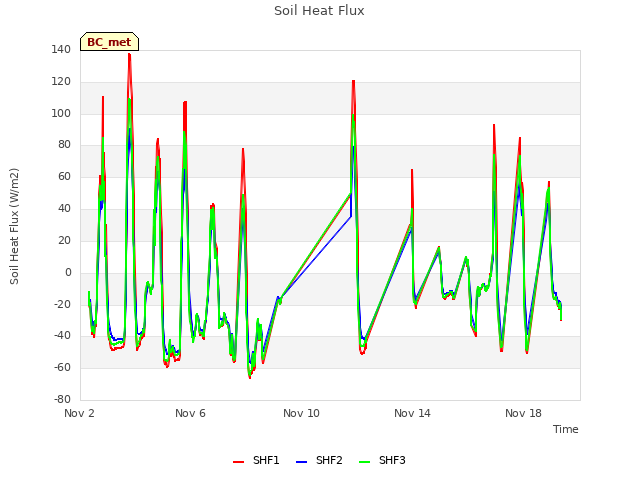The image size is (640, 480).
Task: Click the green SHF3 legend color marker
Action: pyautogui.click(x=364, y=462)
